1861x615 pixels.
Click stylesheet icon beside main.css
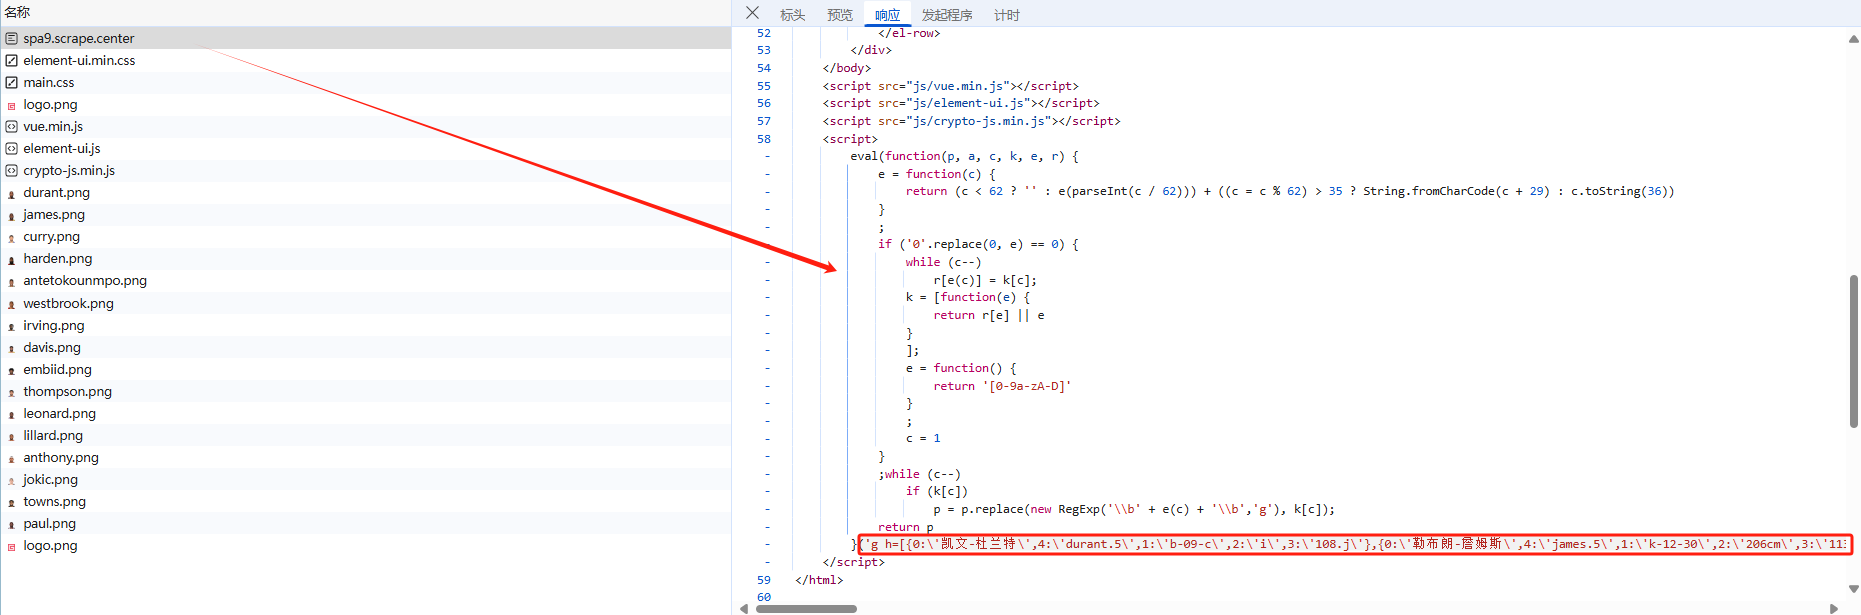coord(12,82)
